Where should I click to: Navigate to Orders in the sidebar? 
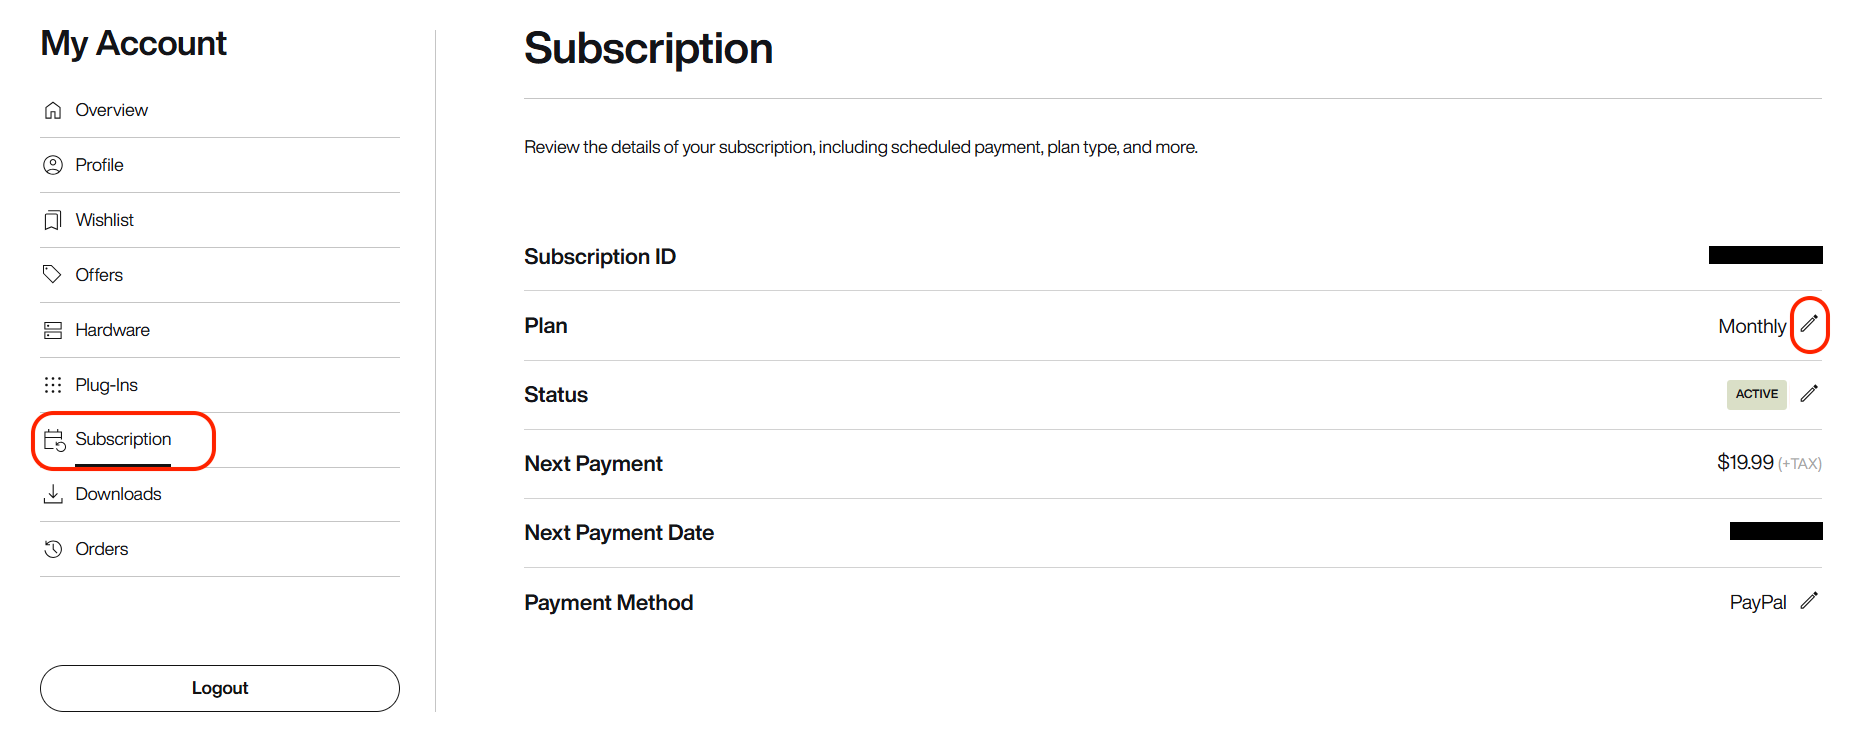(102, 549)
